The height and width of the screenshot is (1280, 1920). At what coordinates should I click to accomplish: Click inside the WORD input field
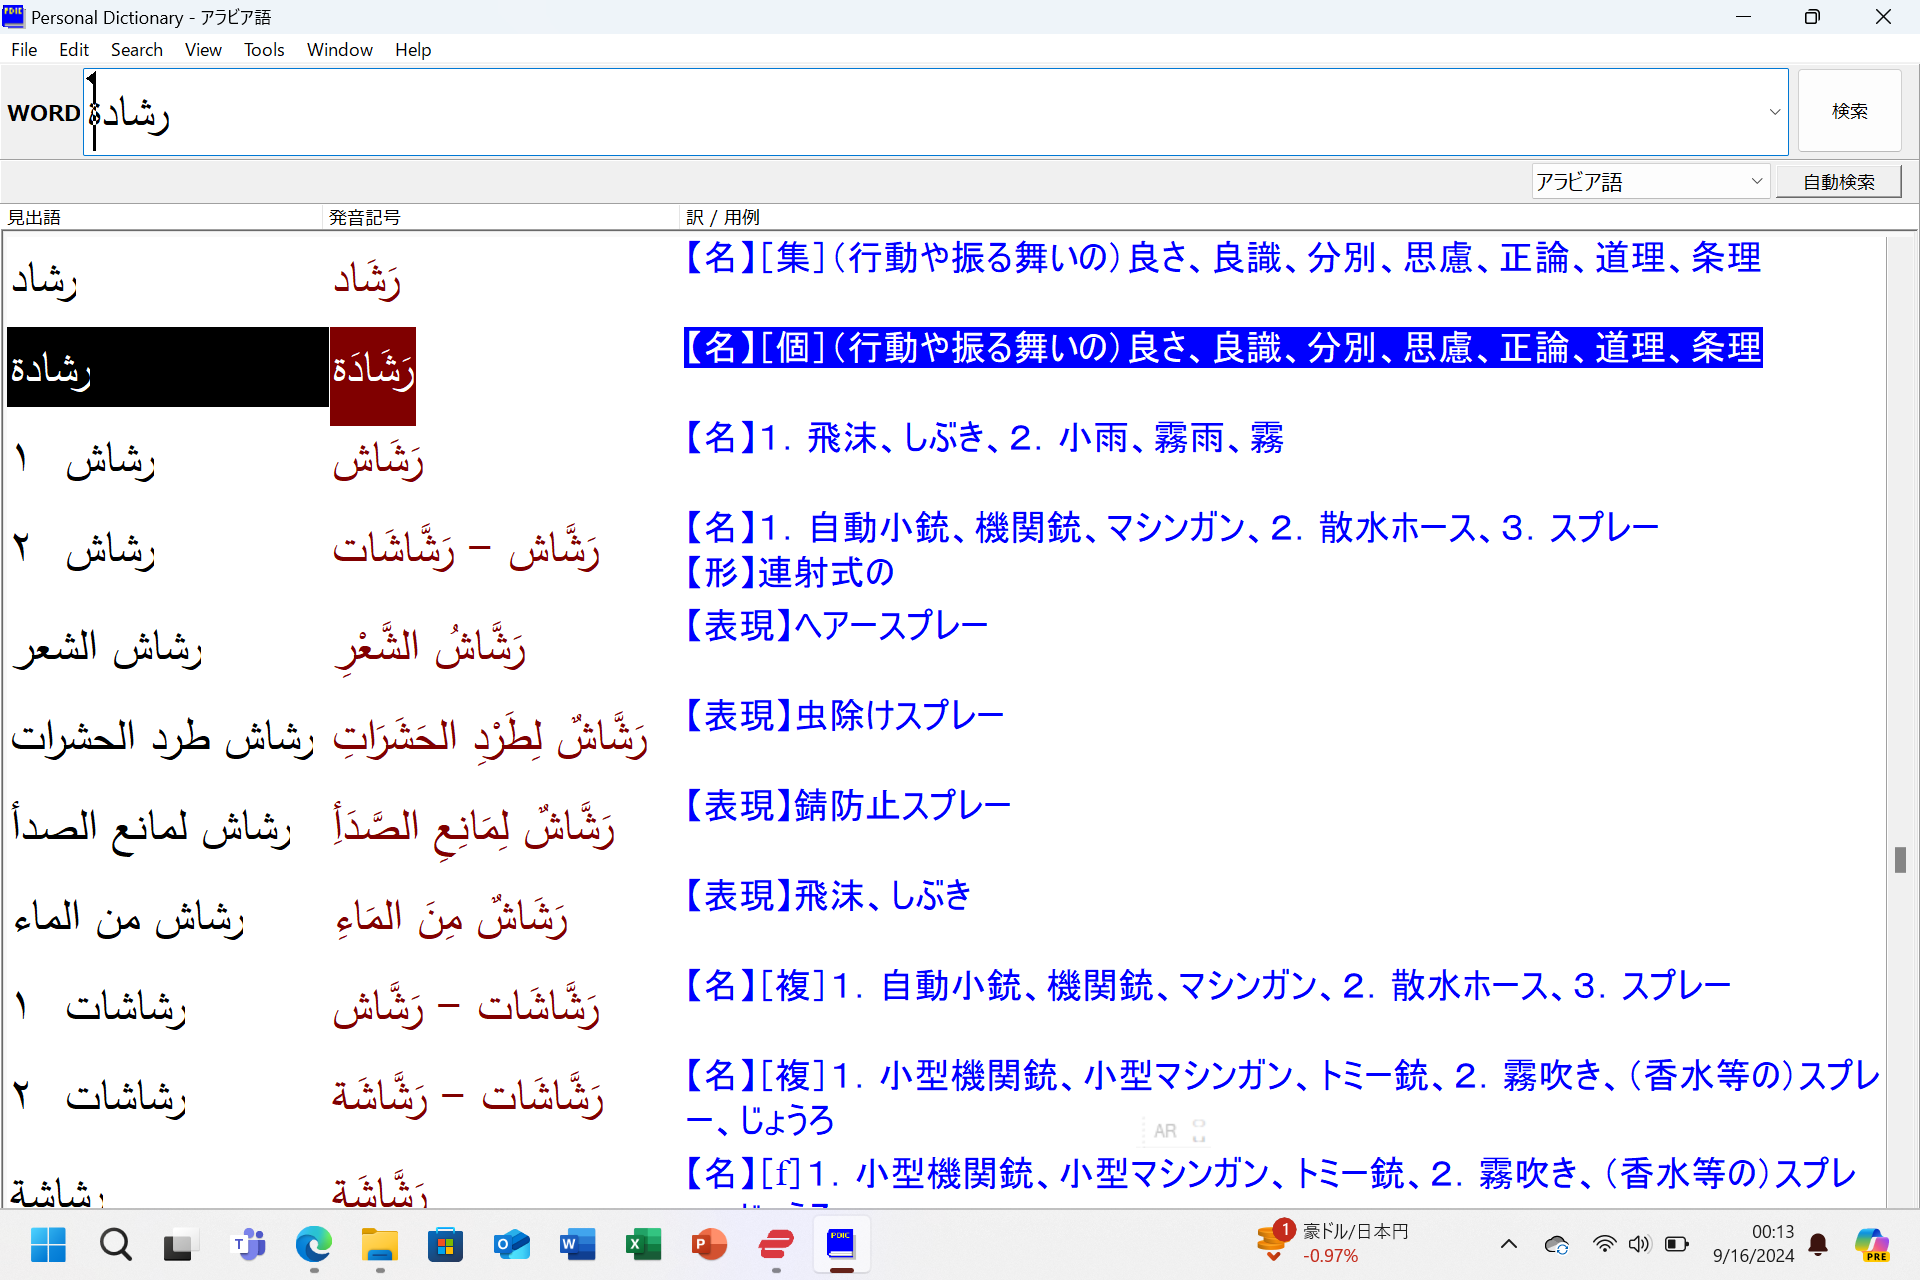tap(900, 112)
